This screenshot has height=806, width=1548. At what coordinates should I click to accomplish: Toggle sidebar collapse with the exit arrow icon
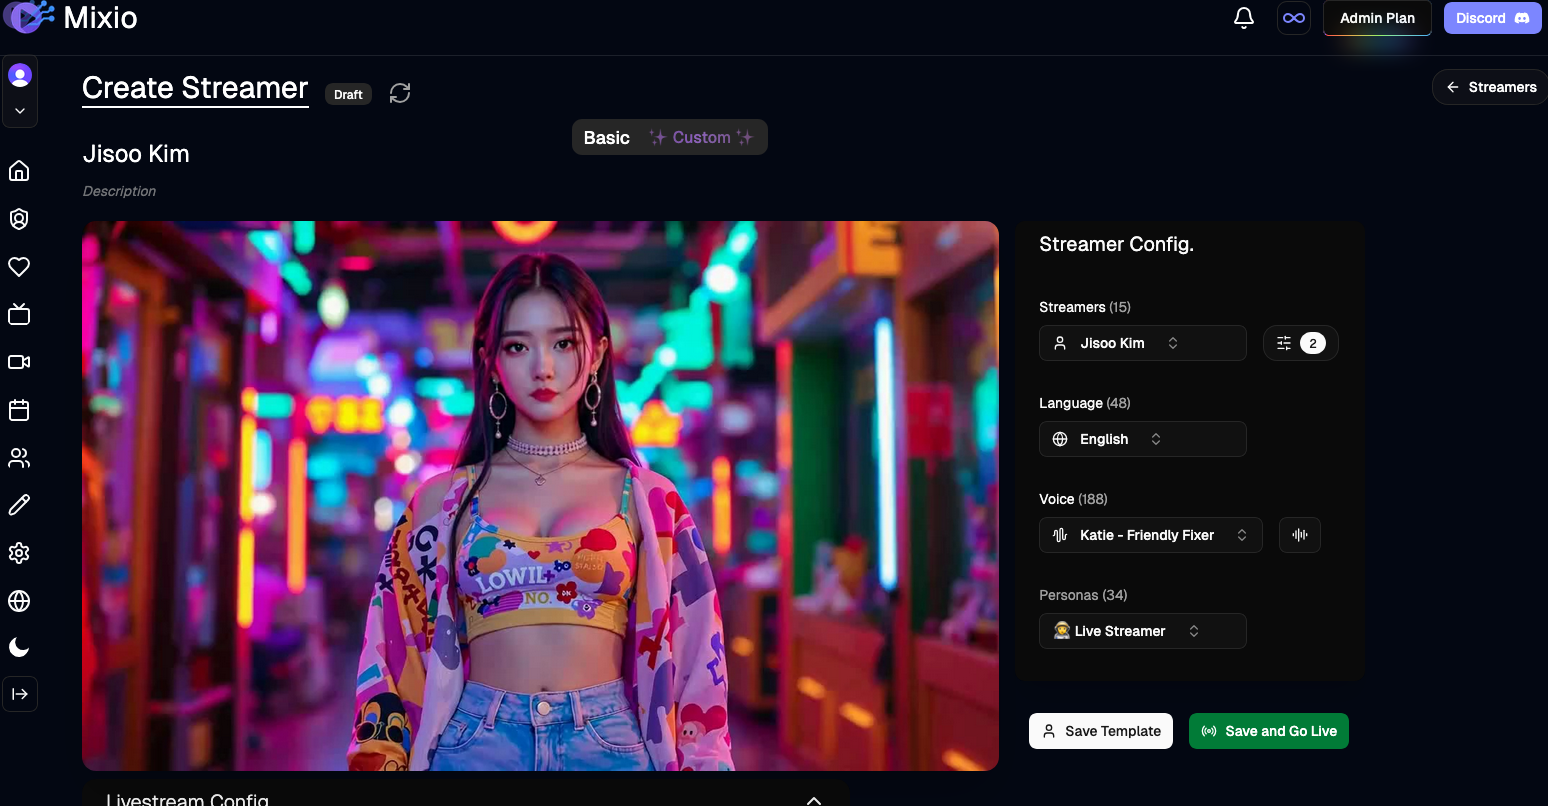click(x=20, y=694)
